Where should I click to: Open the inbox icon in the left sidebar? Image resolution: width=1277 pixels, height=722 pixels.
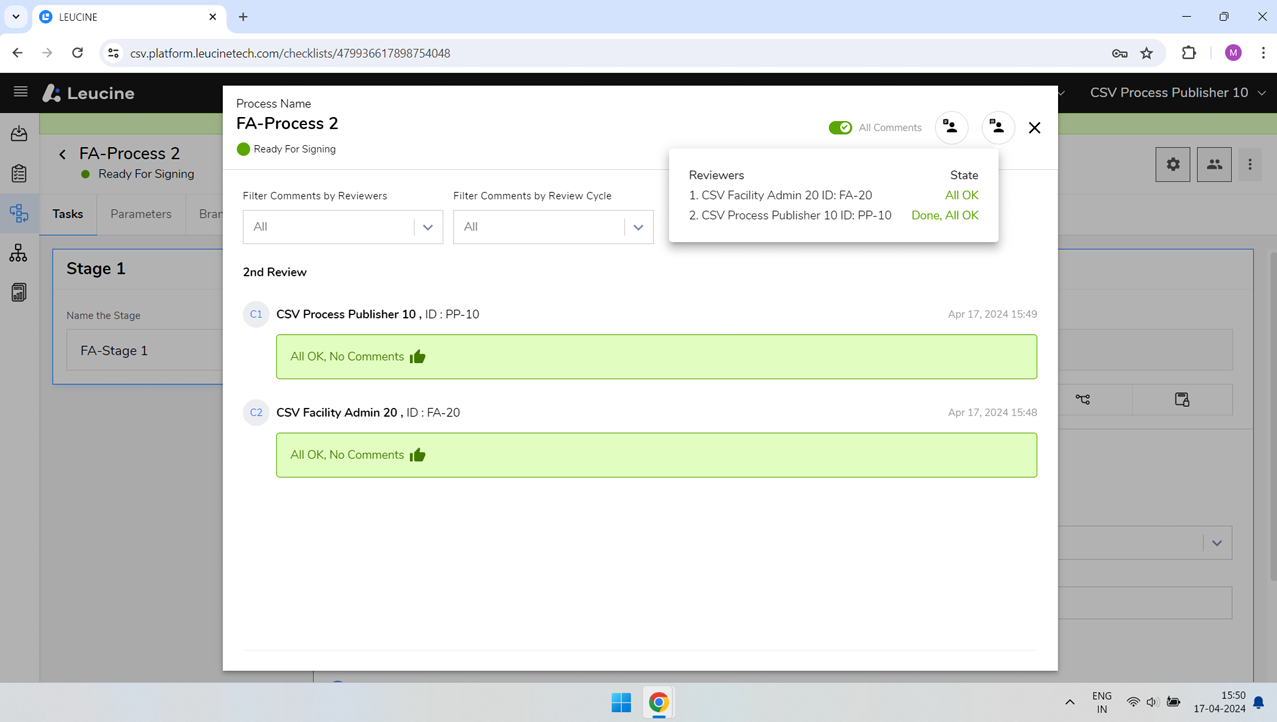tap(19, 134)
